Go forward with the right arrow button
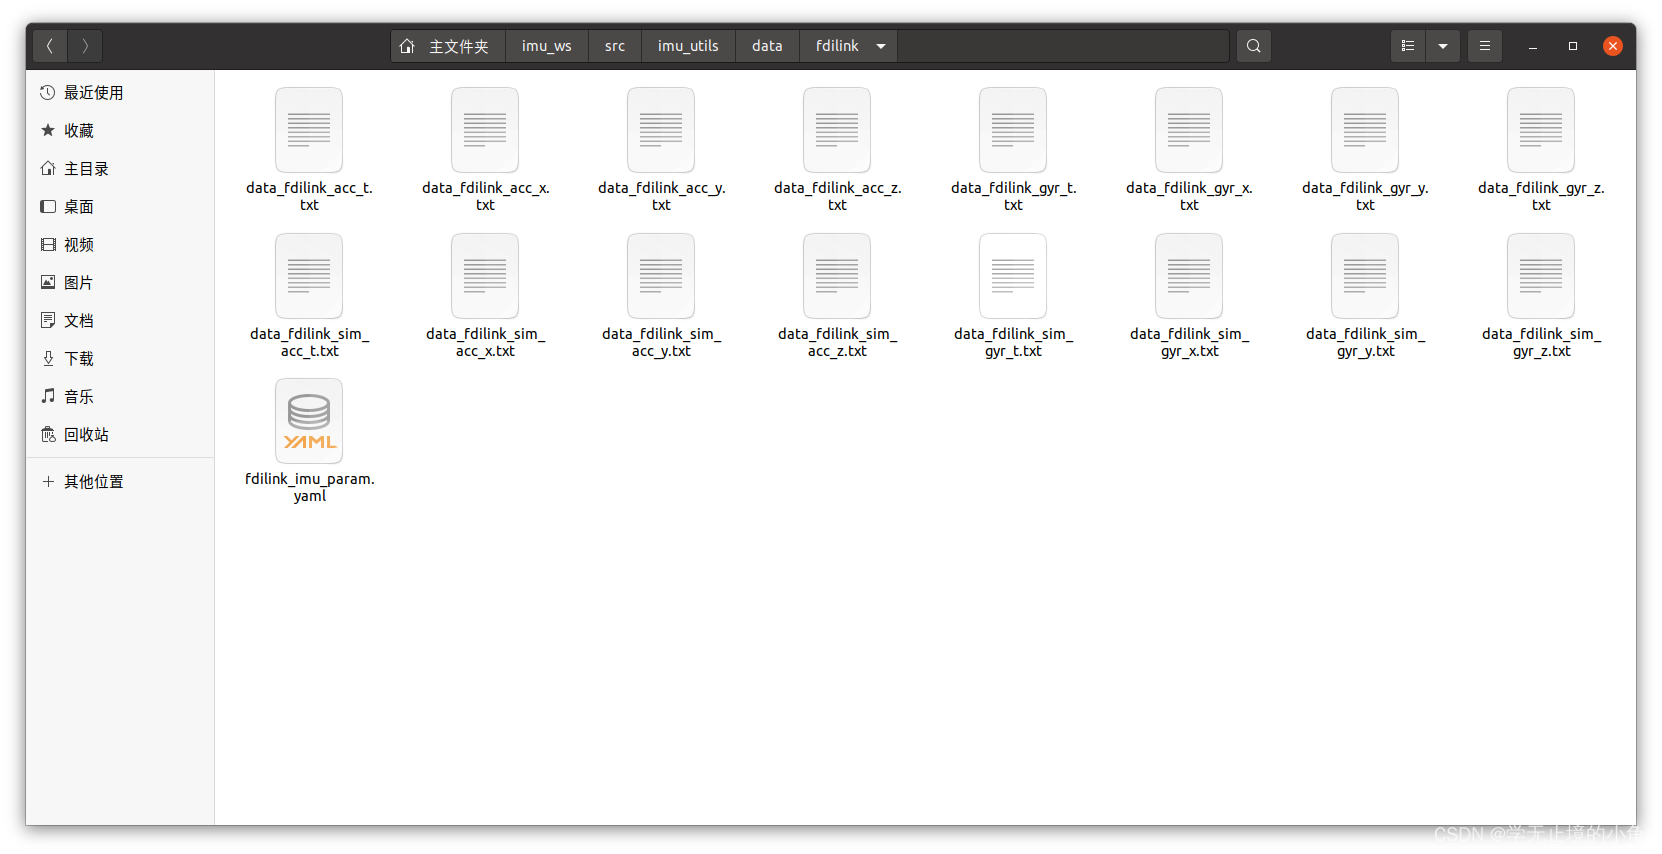This screenshot has width=1662, height=854. pos(85,46)
